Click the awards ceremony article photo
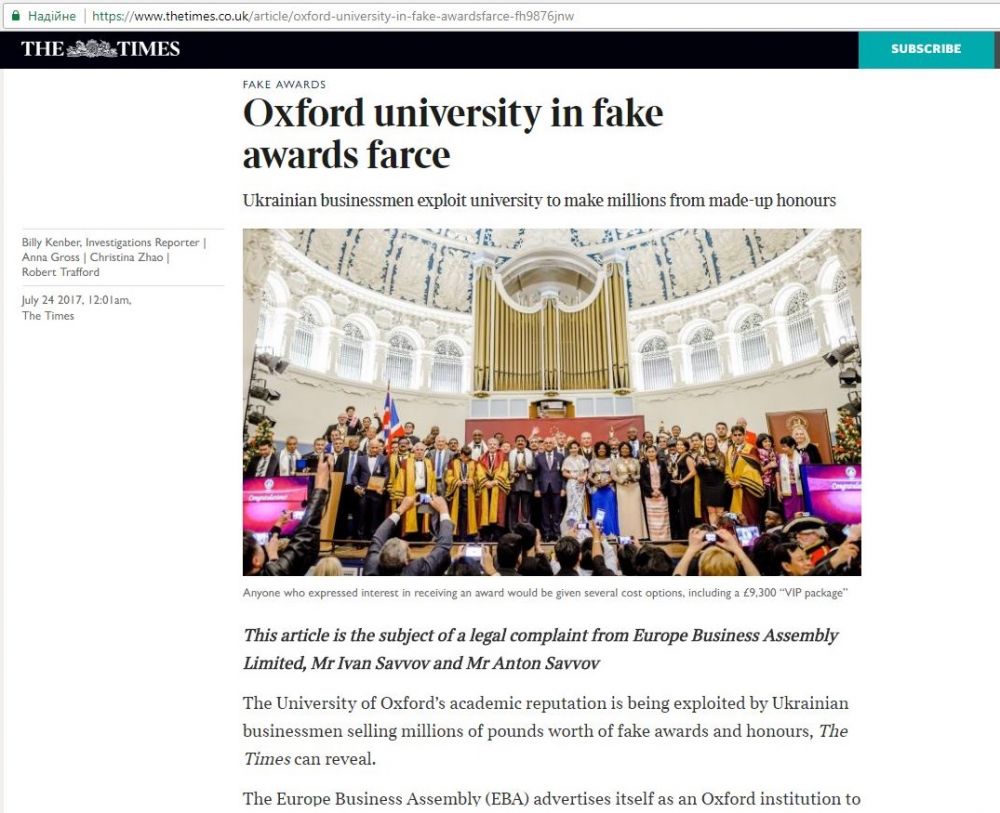Screen dimensions: 1000x813 point(552,402)
